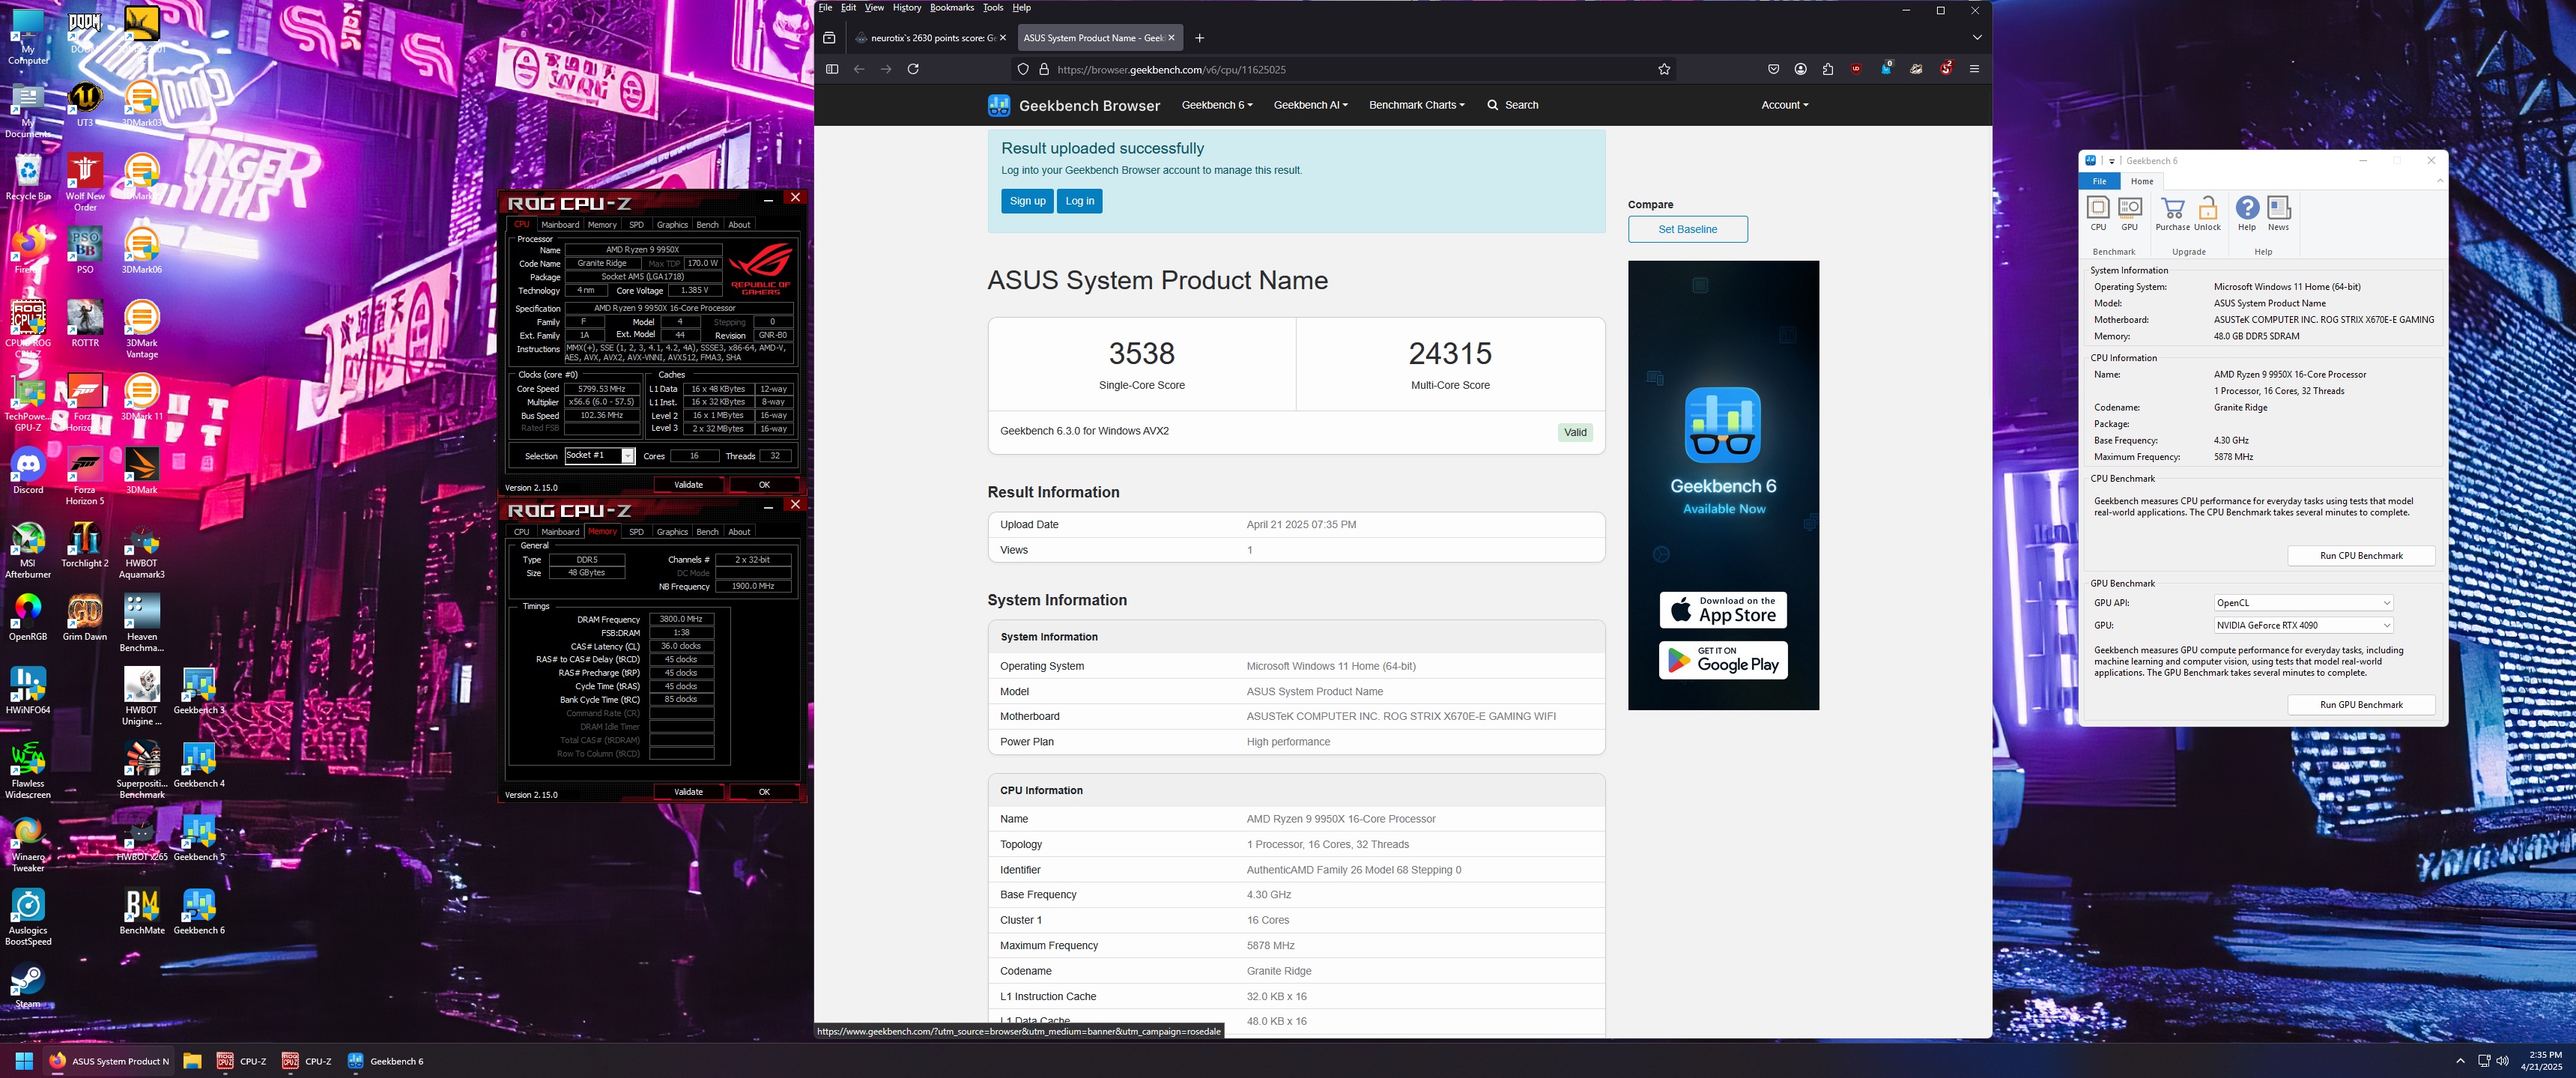Open the Bookmarks menu in Firefox
This screenshot has height=1078, width=2576.
(951, 8)
